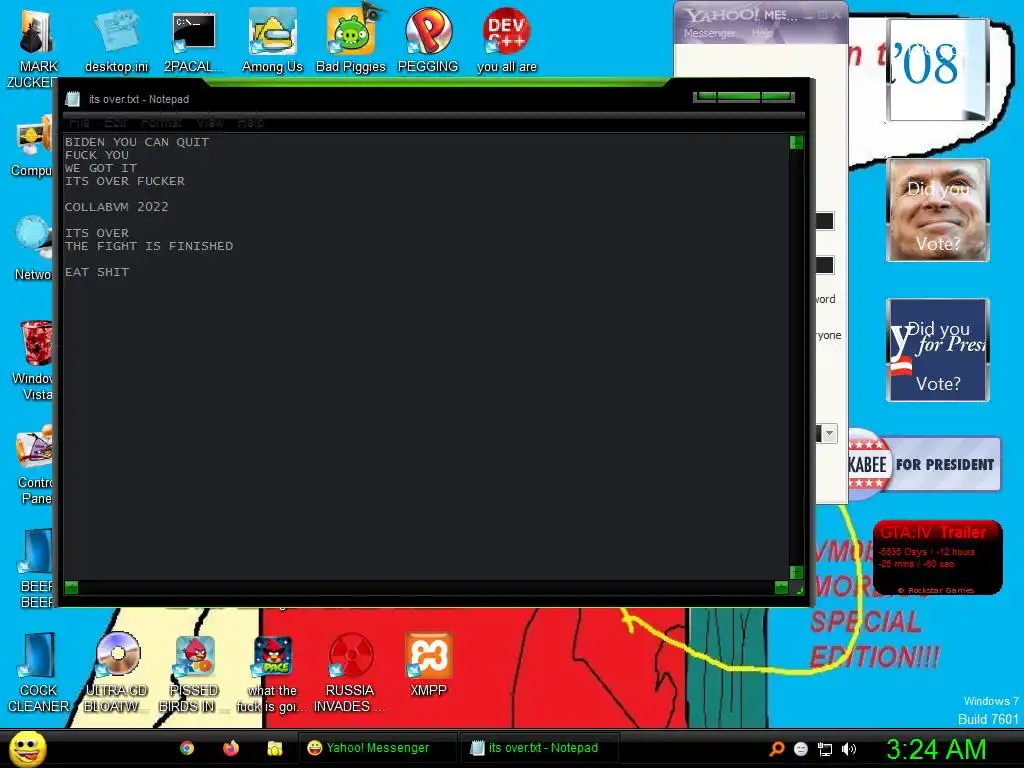Open the Computer desktop icon

[x=33, y=147]
